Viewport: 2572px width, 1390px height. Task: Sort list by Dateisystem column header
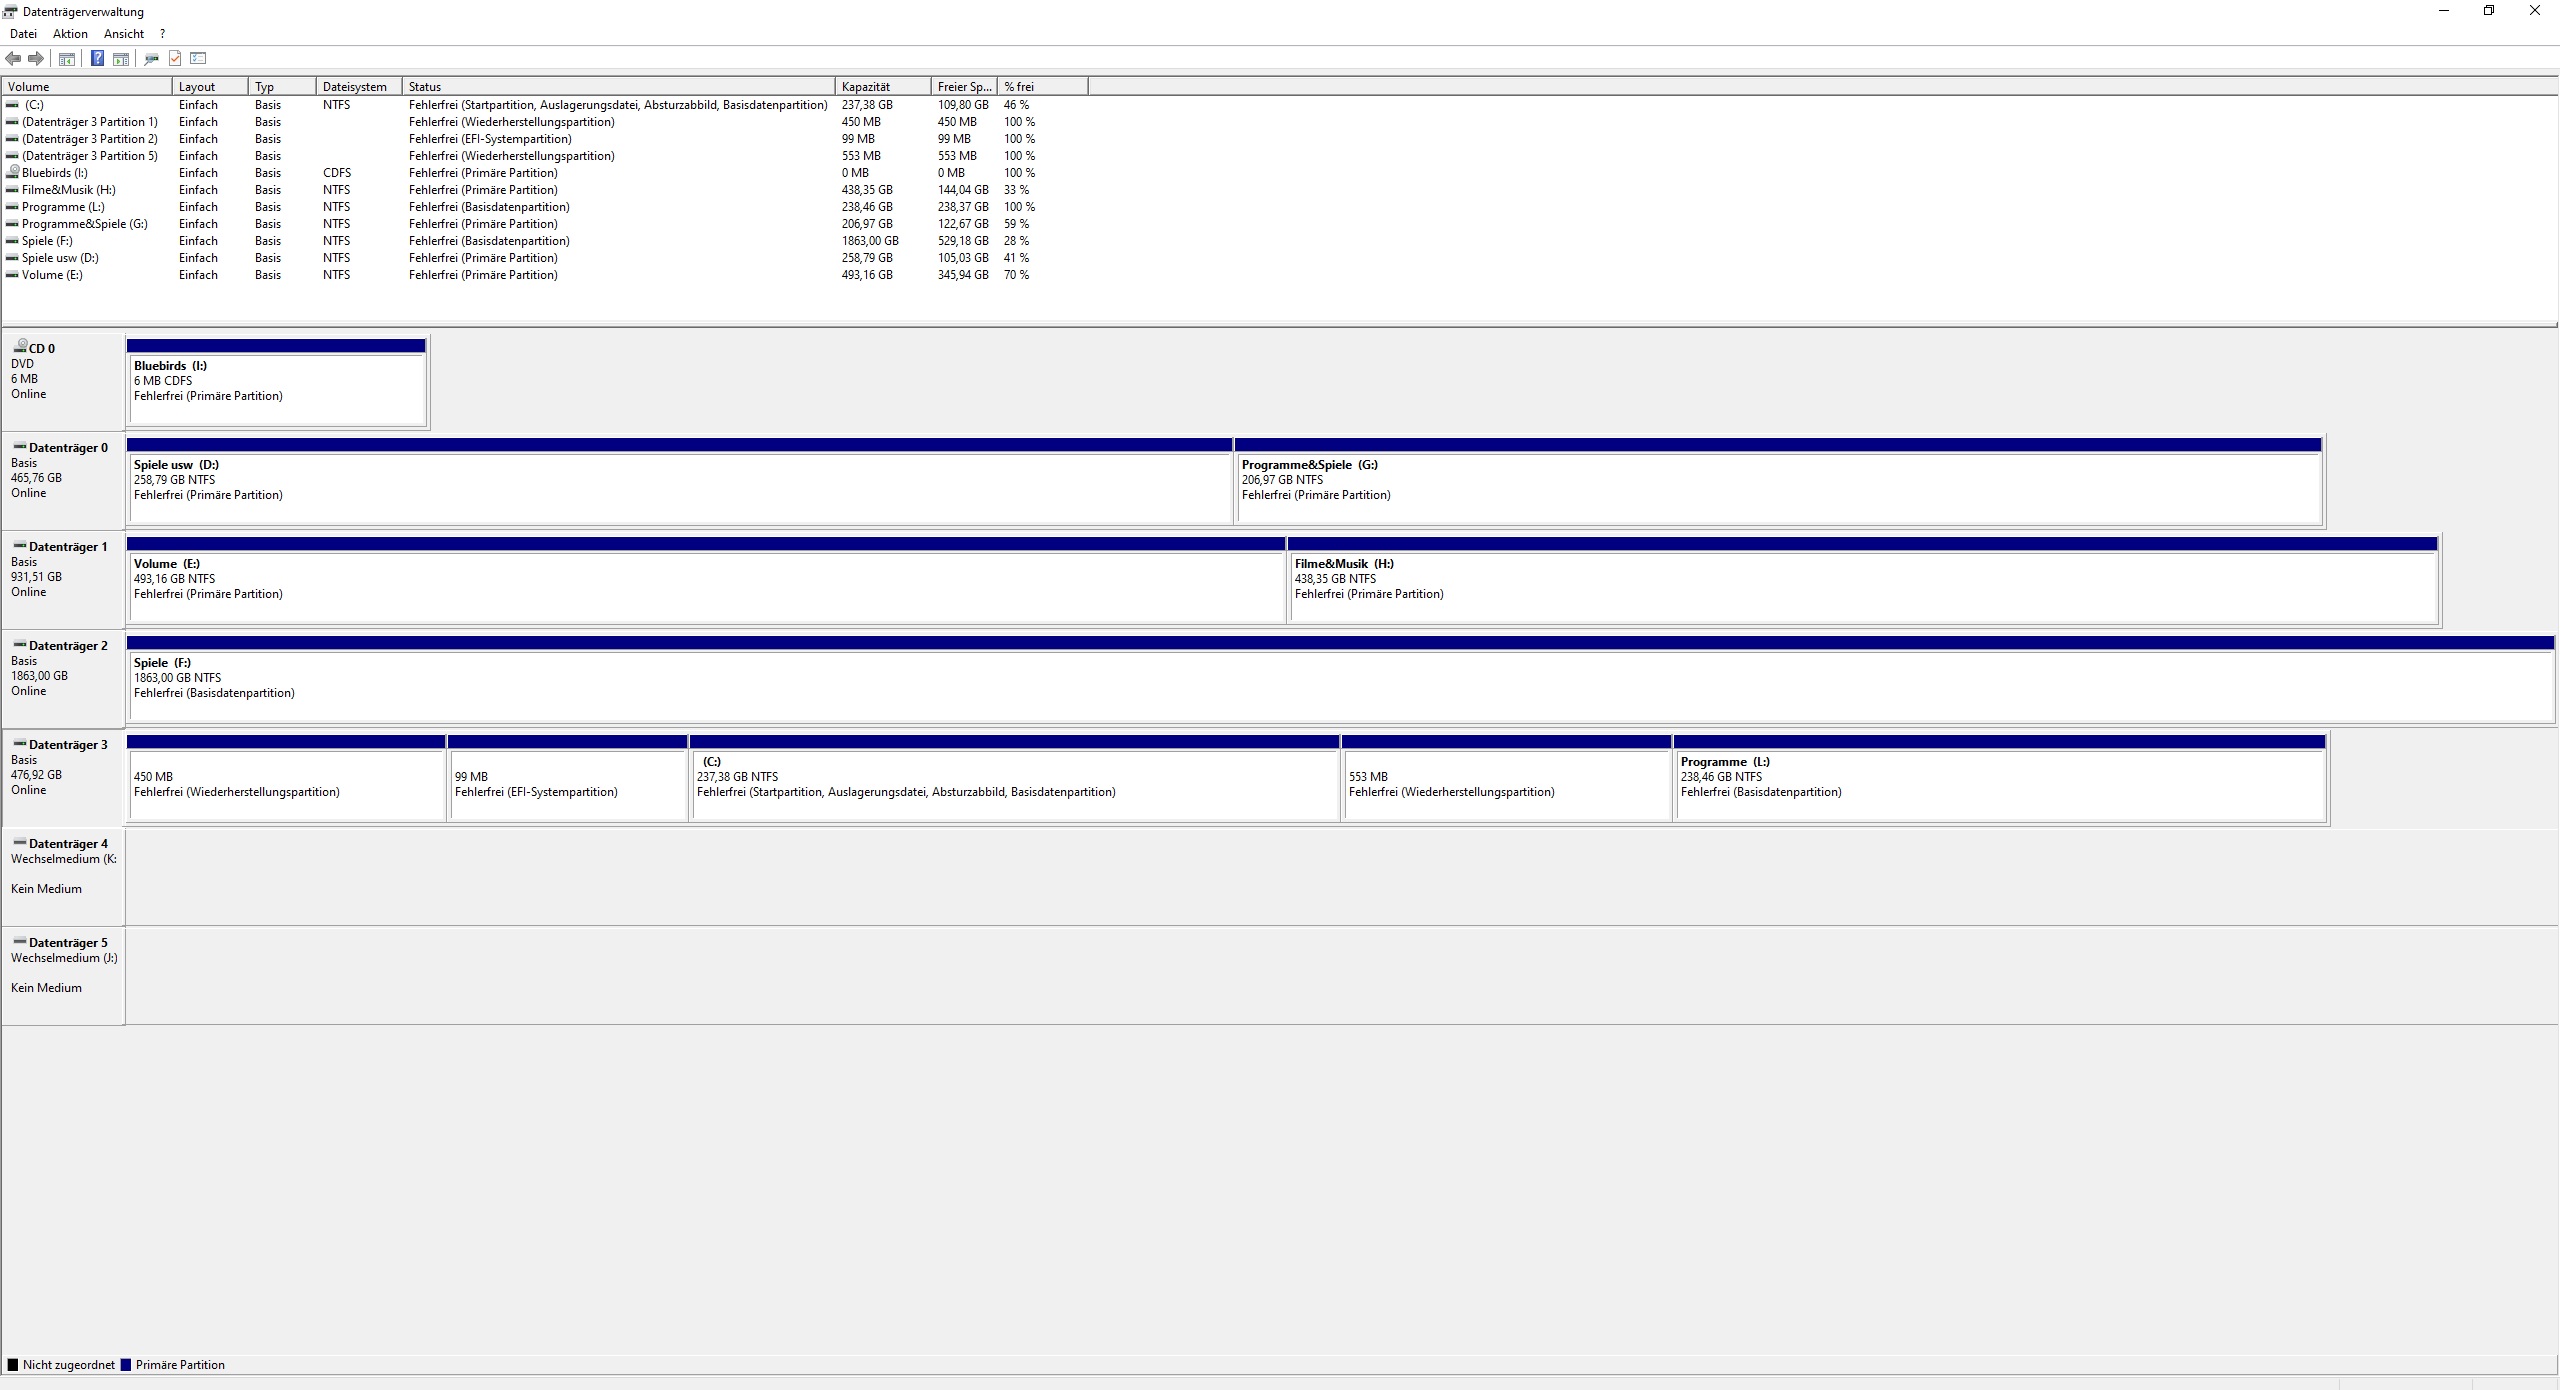(x=357, y=87)
